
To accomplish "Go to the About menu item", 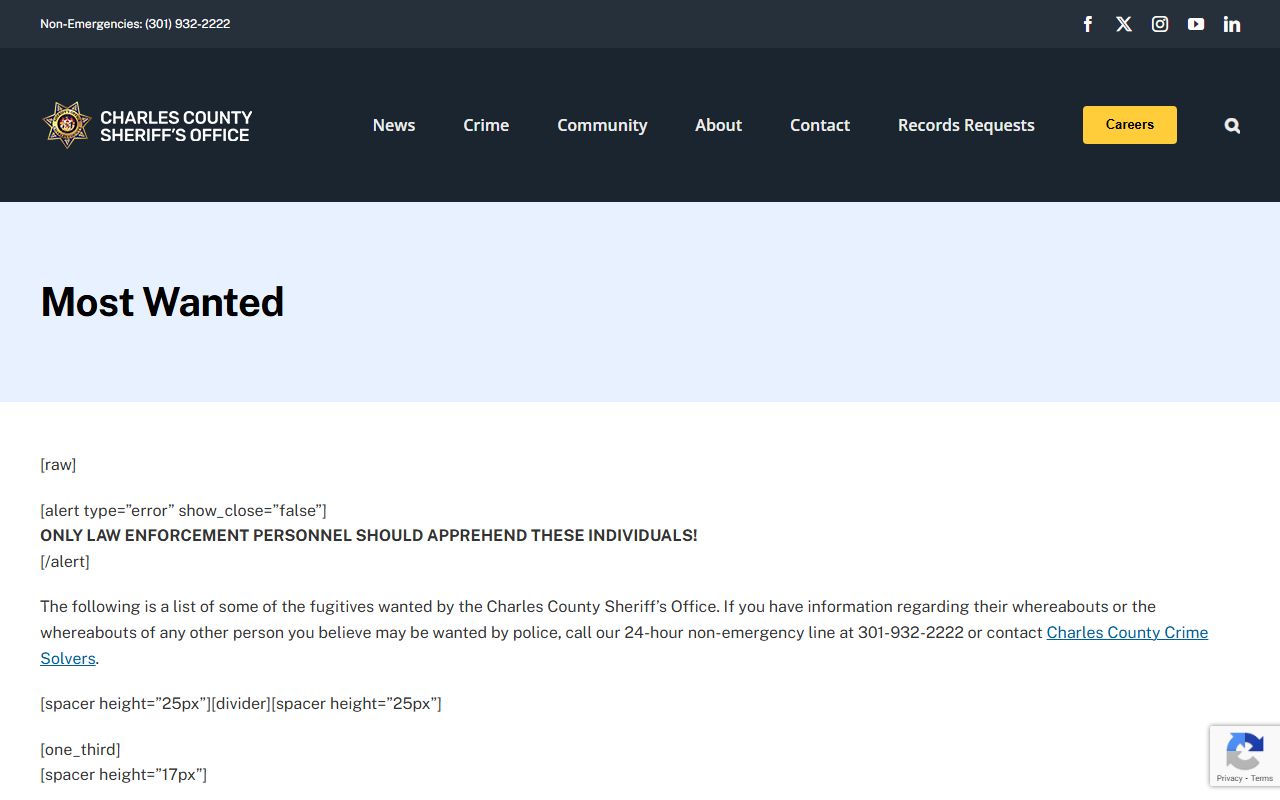I will [718, 125].
